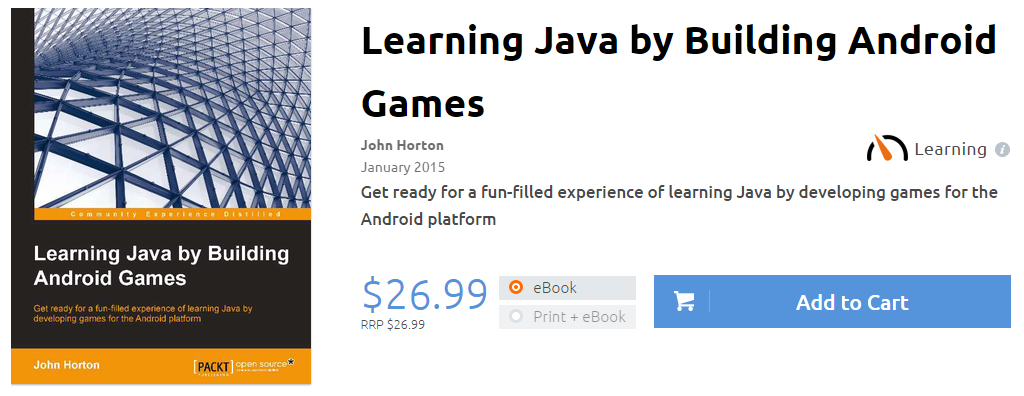Click the $26.99 price text
This screenshot has width=1024, height=396.
[425, 294]
